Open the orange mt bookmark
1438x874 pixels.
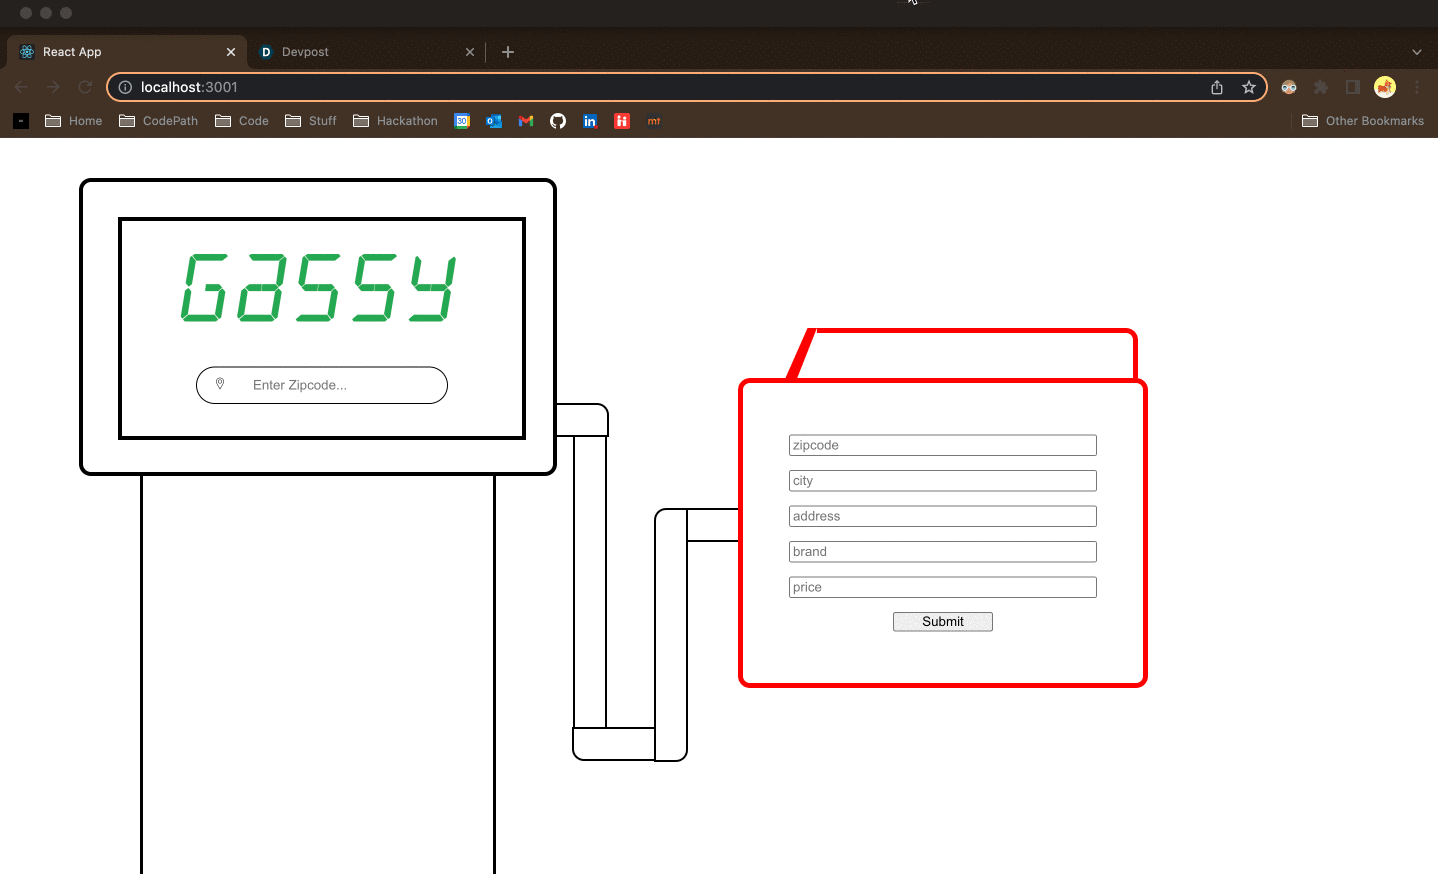click(654, 121)
